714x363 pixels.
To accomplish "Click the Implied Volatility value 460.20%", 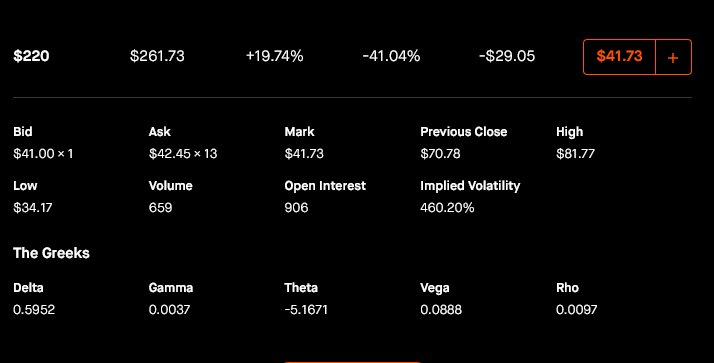I will point(447,208).
